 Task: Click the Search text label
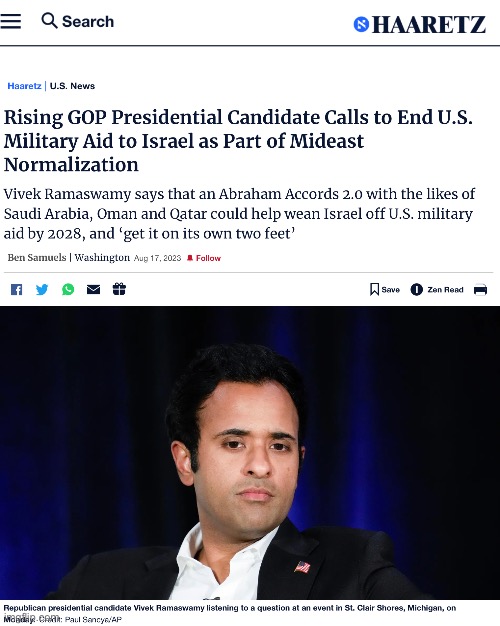click(x=88, y=22)
